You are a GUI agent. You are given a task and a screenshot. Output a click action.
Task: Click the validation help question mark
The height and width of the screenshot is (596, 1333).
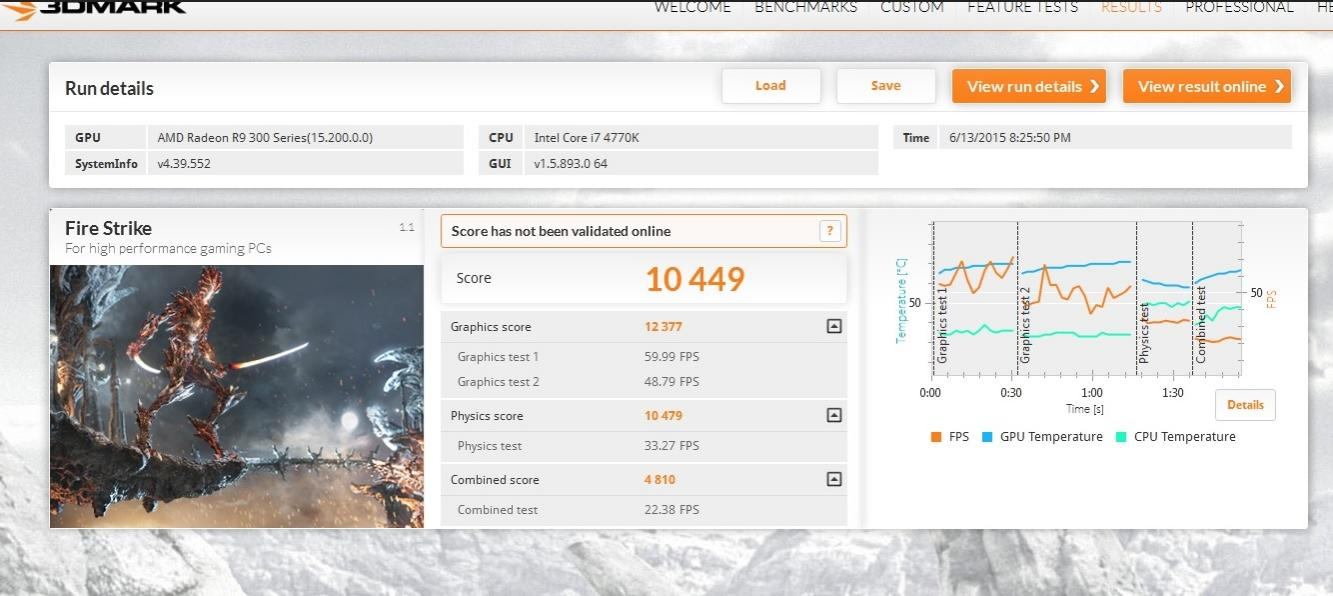(x=829, y=231)
